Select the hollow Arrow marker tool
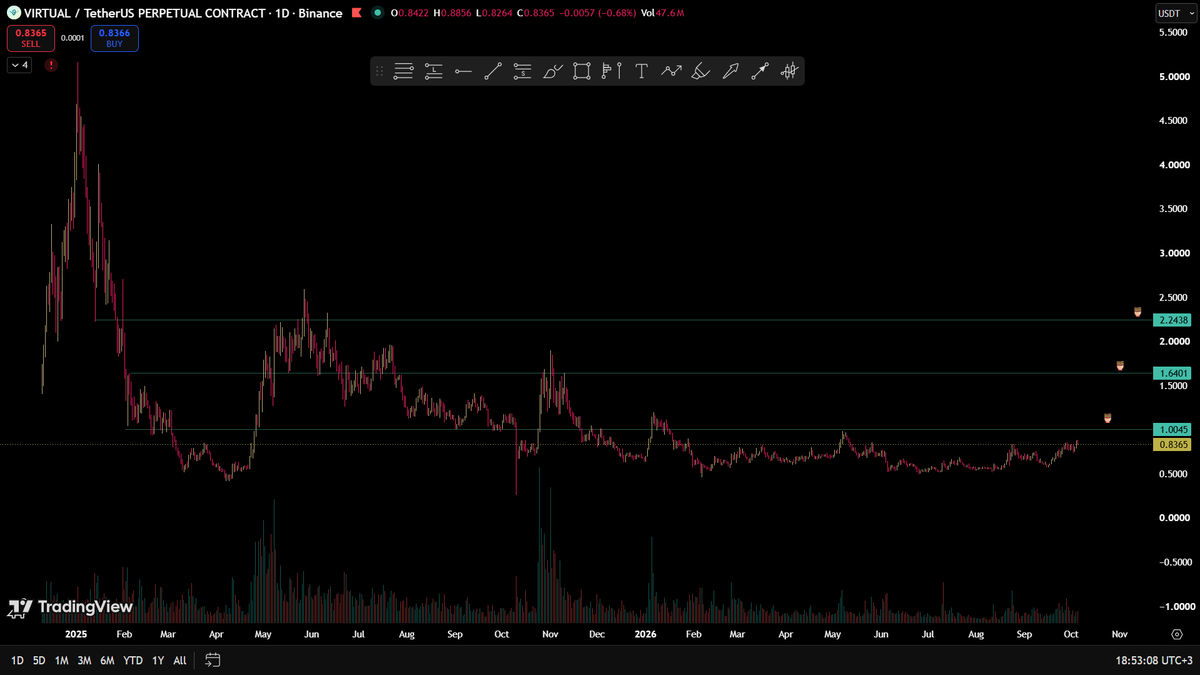 (x=730, y=71)
